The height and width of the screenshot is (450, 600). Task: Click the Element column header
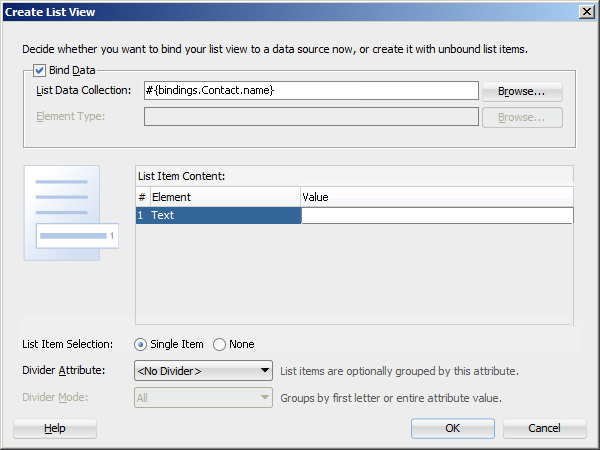tap(225, 197)
